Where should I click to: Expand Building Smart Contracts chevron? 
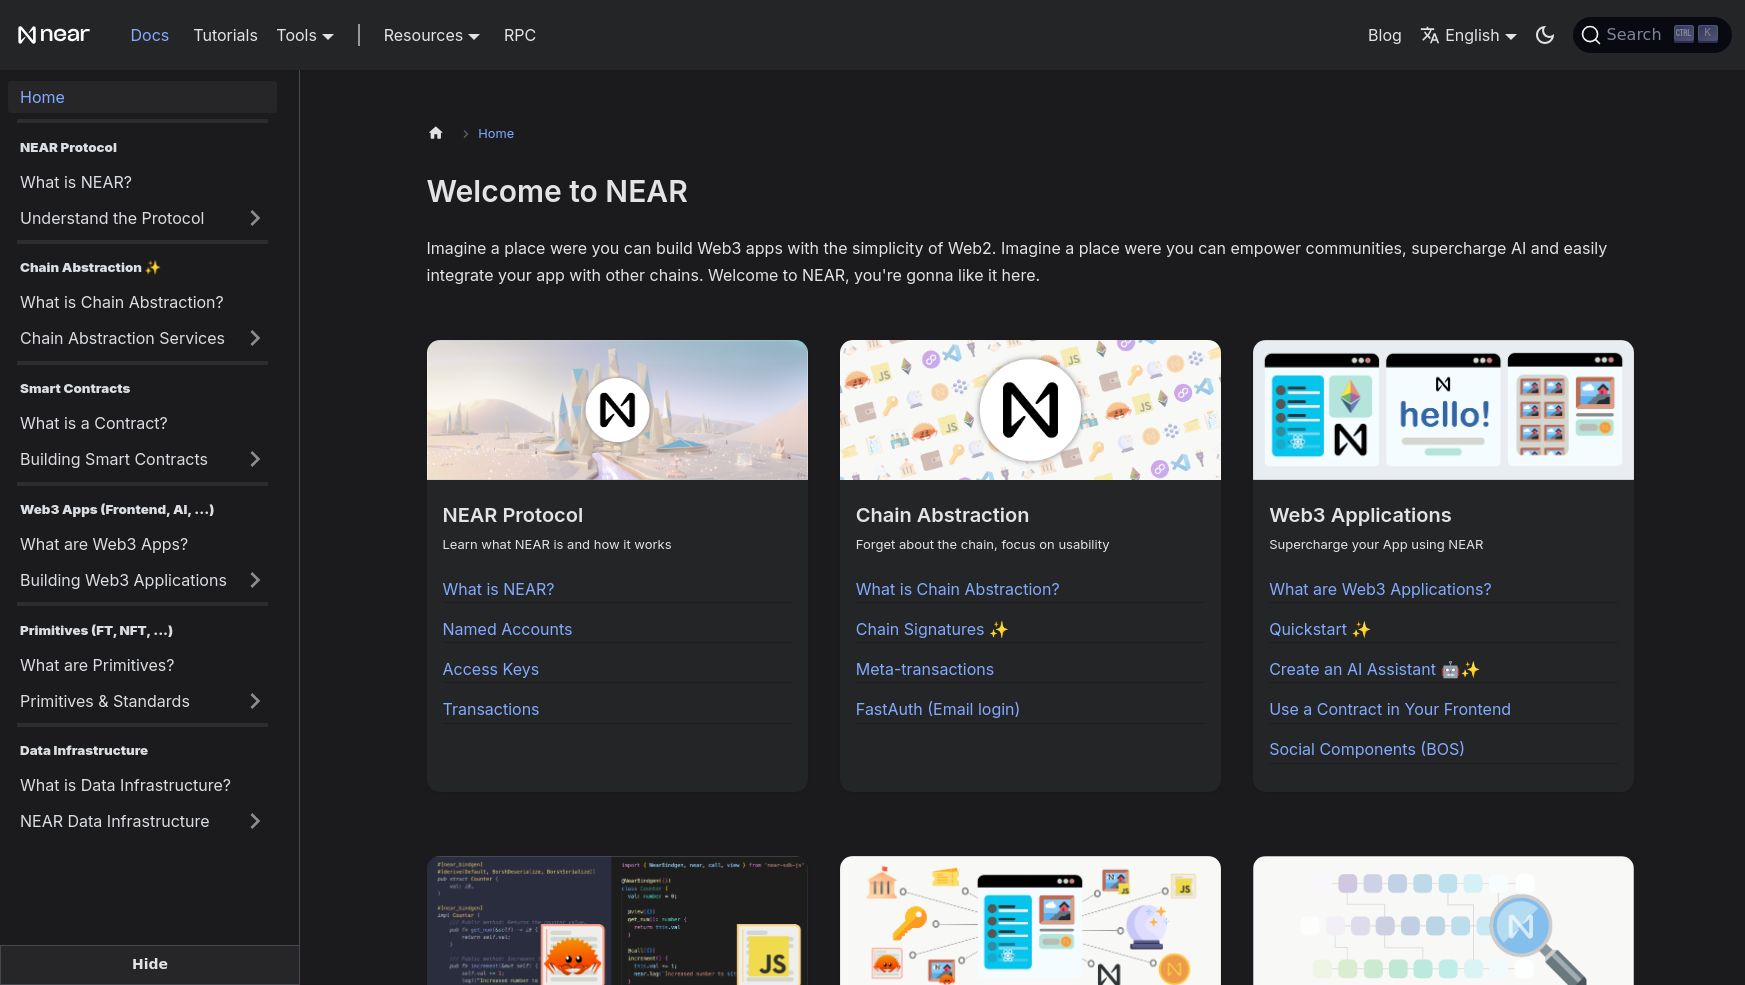255,459
